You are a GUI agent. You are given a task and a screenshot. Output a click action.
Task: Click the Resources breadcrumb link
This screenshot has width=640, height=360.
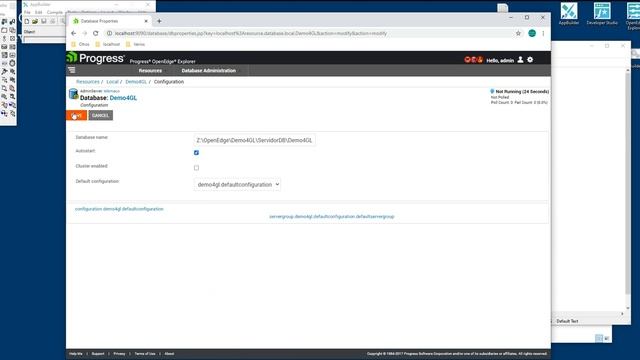coord(88,82)
